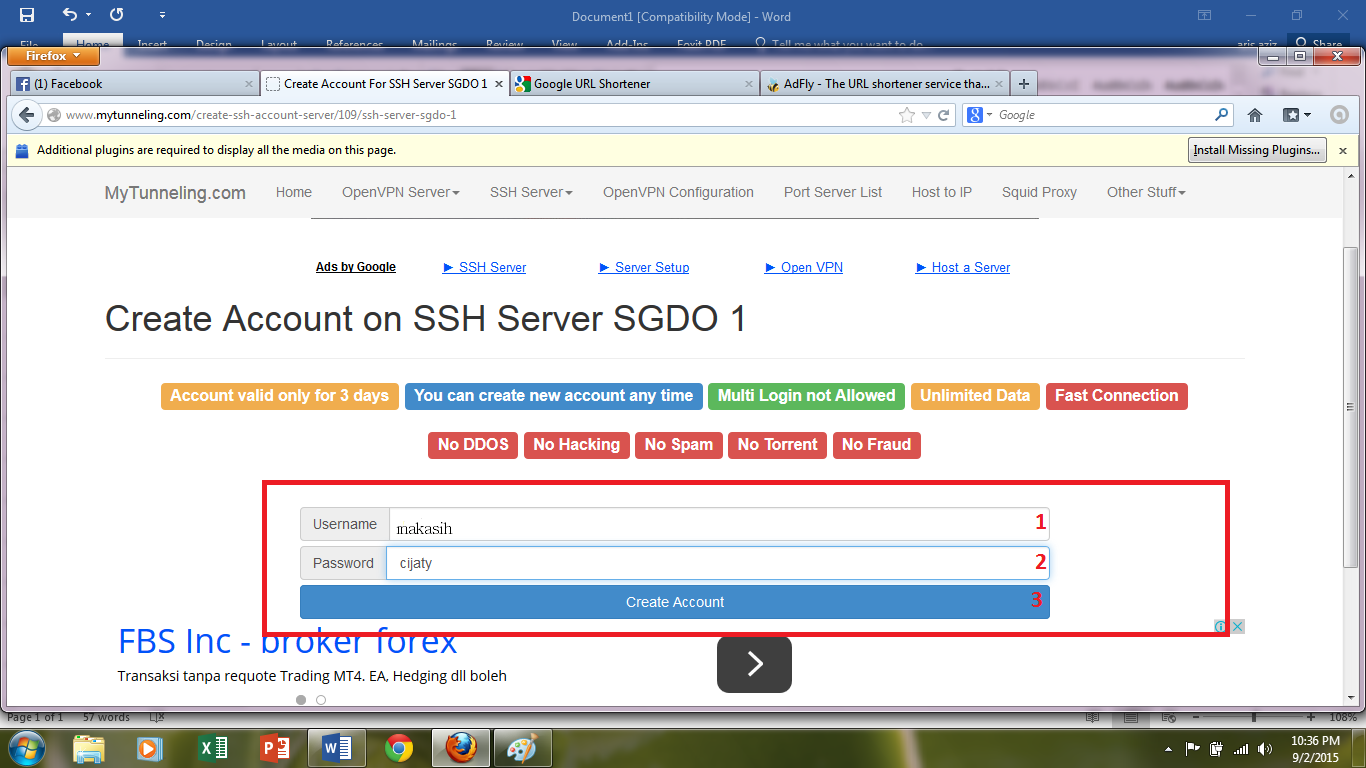Click the Username input field
Viewport: 1366px width, 768px height.
tap(700, 524)
